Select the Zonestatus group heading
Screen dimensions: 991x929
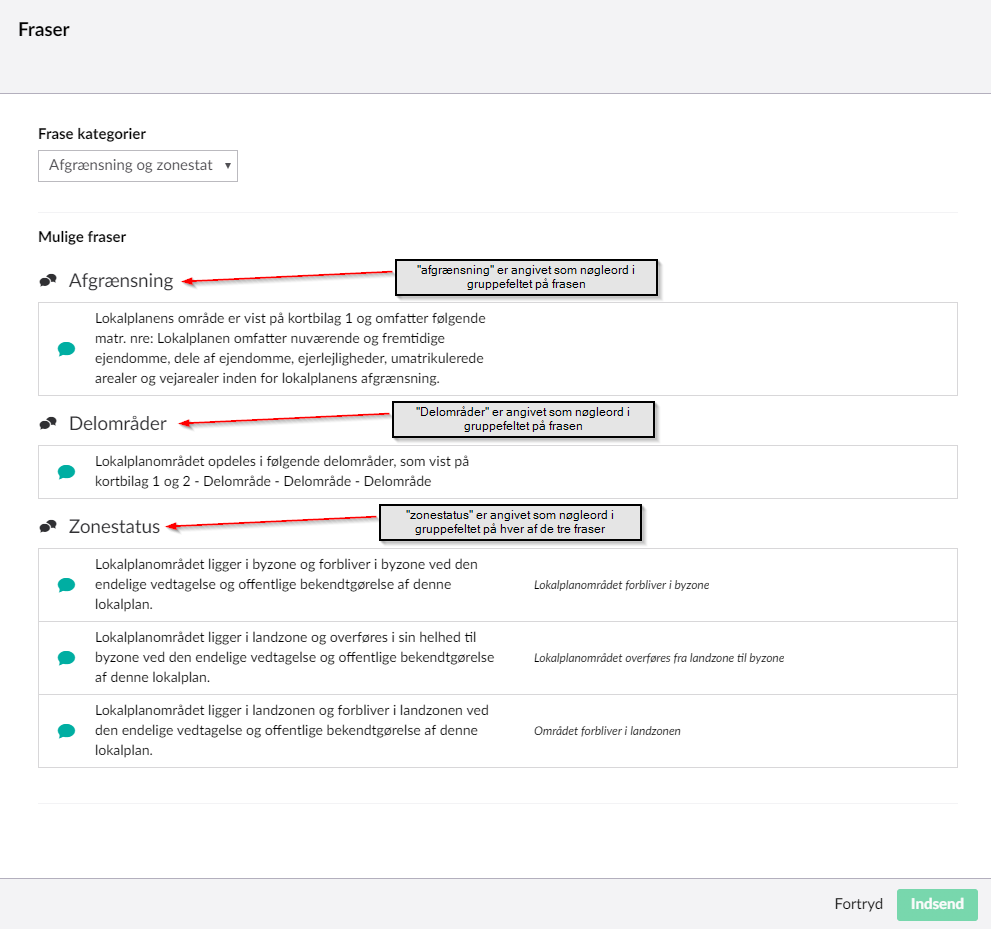[115, 526]
